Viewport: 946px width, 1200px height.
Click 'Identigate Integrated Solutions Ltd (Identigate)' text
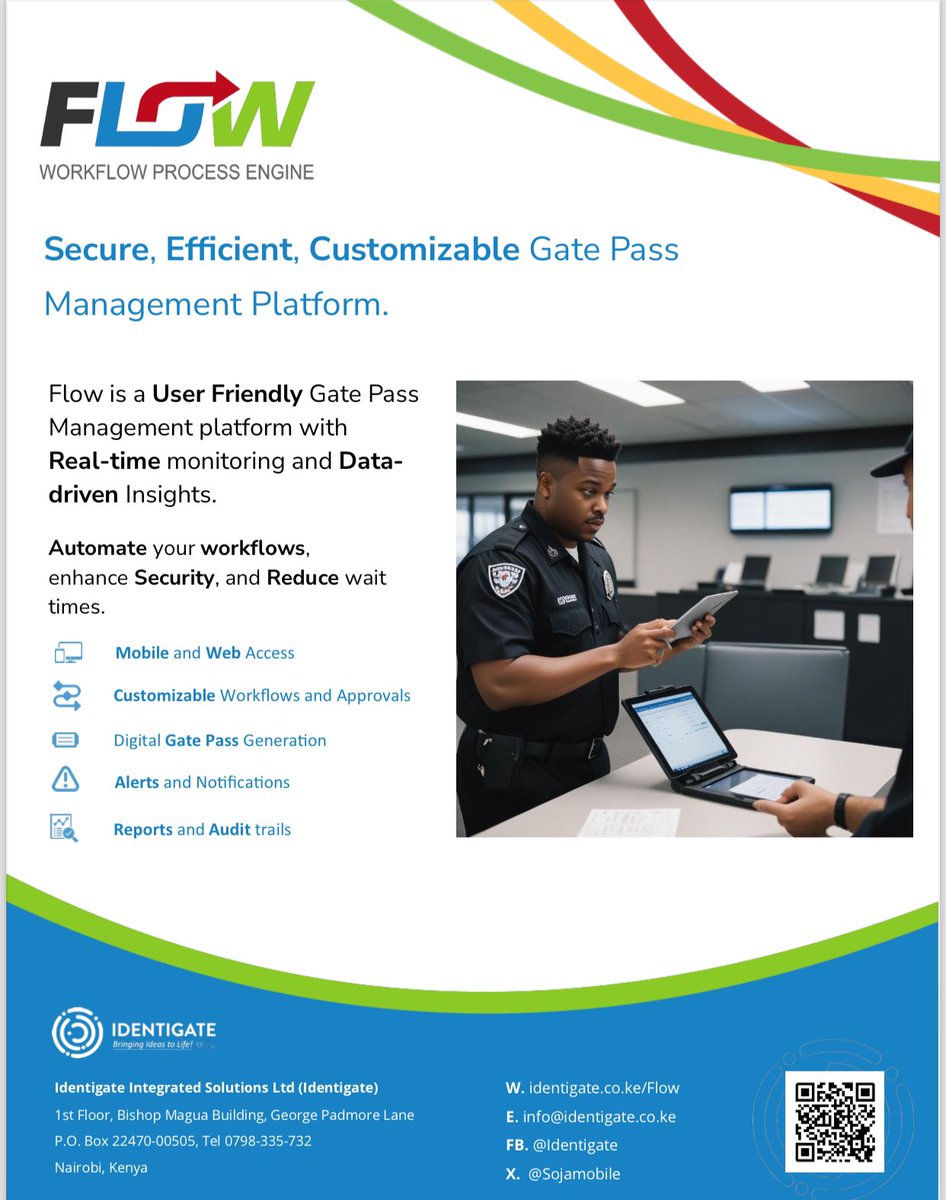point(216,1087)
